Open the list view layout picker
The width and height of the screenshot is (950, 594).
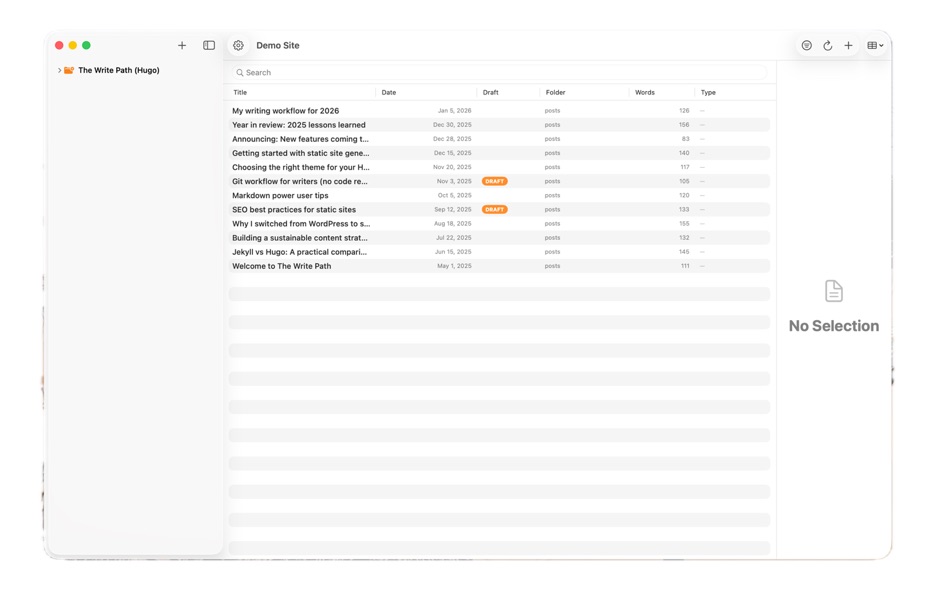coord(871,45)
